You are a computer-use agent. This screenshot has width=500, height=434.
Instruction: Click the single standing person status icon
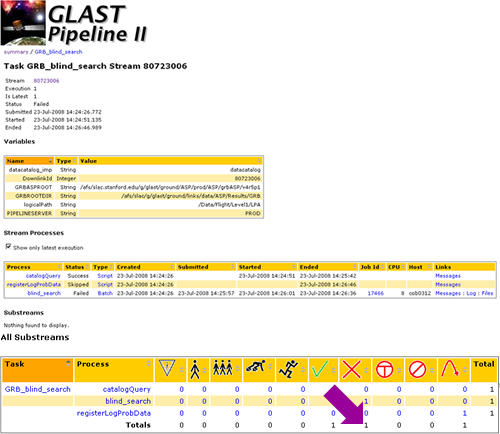[x=195, y=370]
